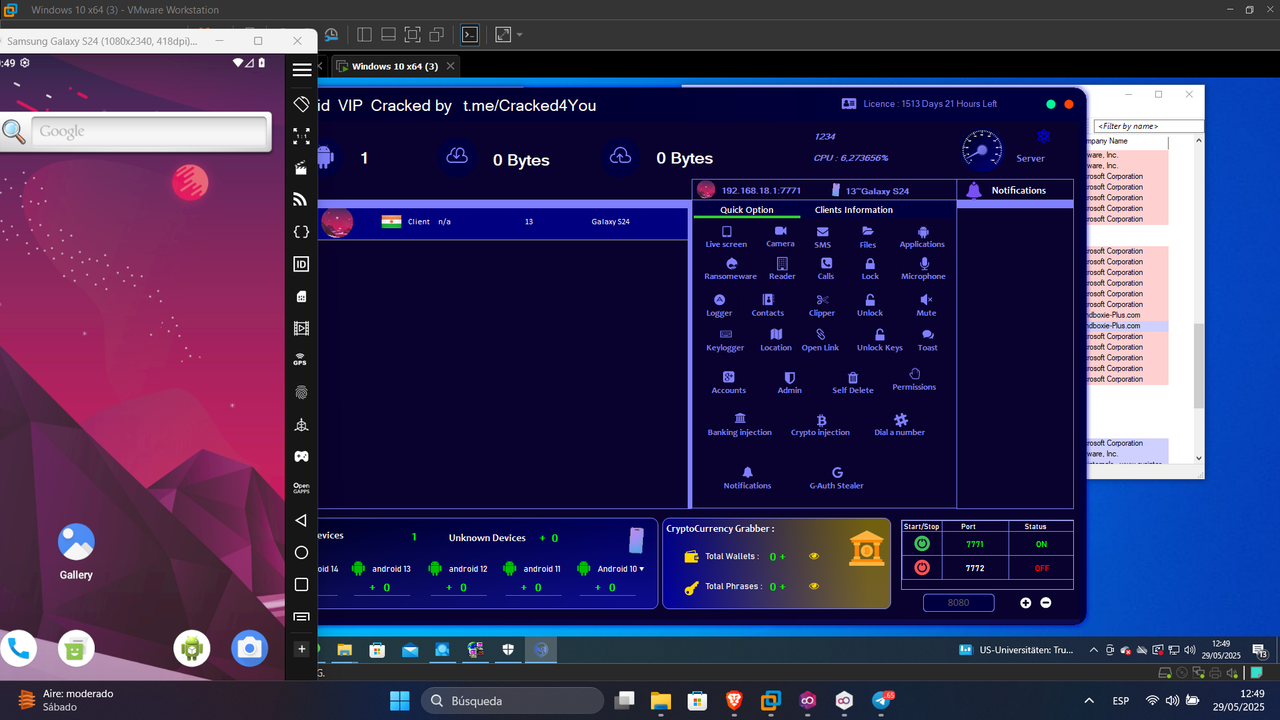
Task: Click the GPS icon in emulator sidebar
Action: [x=300, y=360]
